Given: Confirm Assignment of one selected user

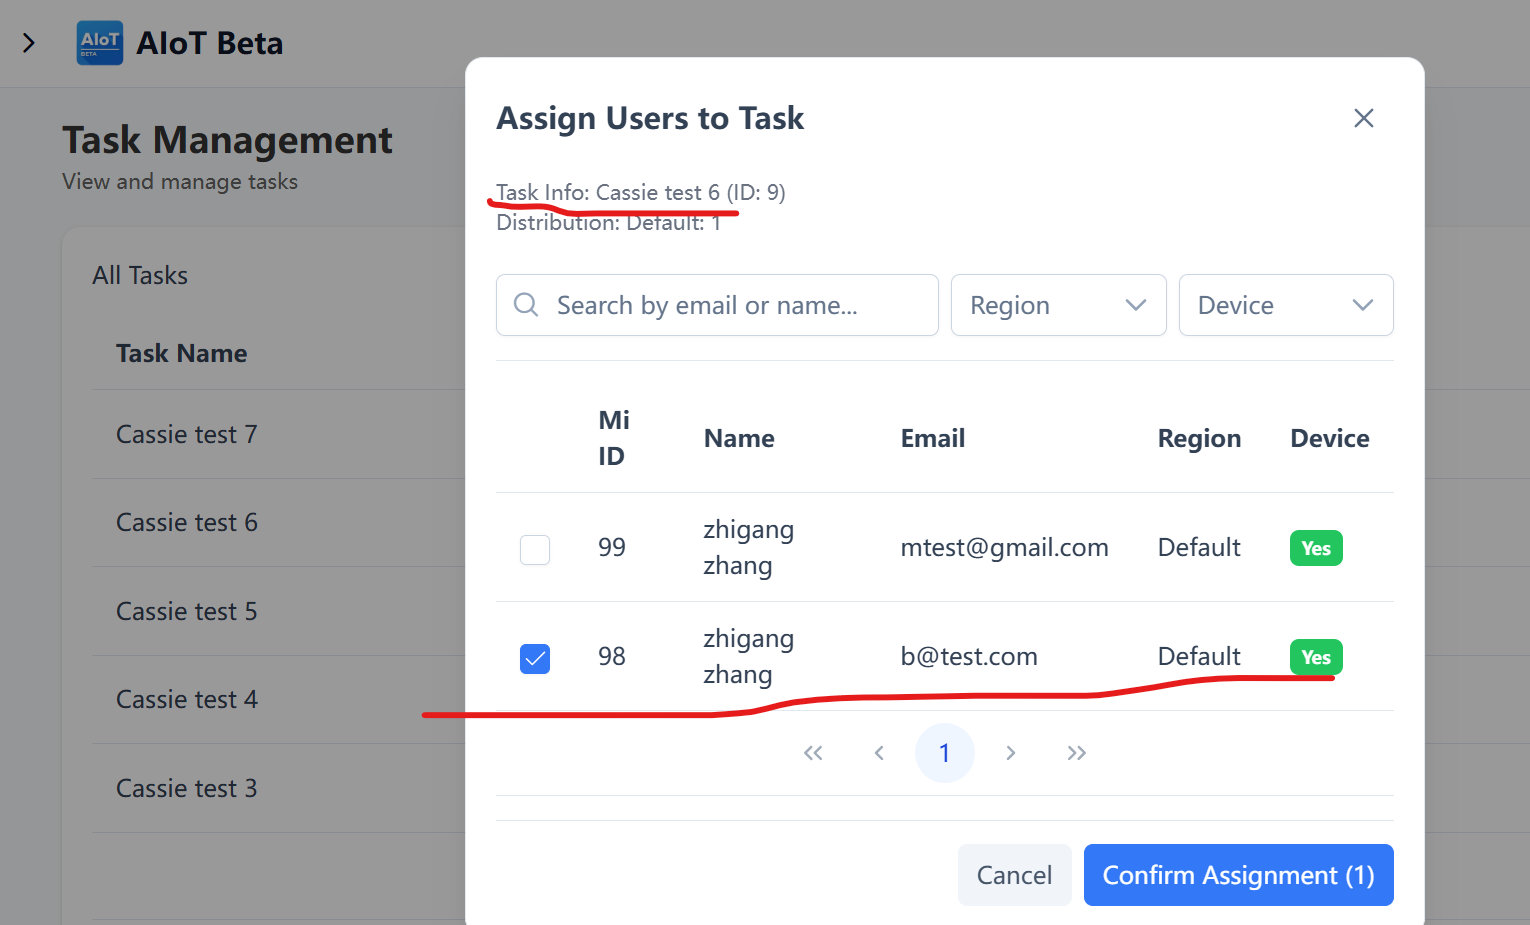Looking at the screenshot, I should pos(1238,875).
